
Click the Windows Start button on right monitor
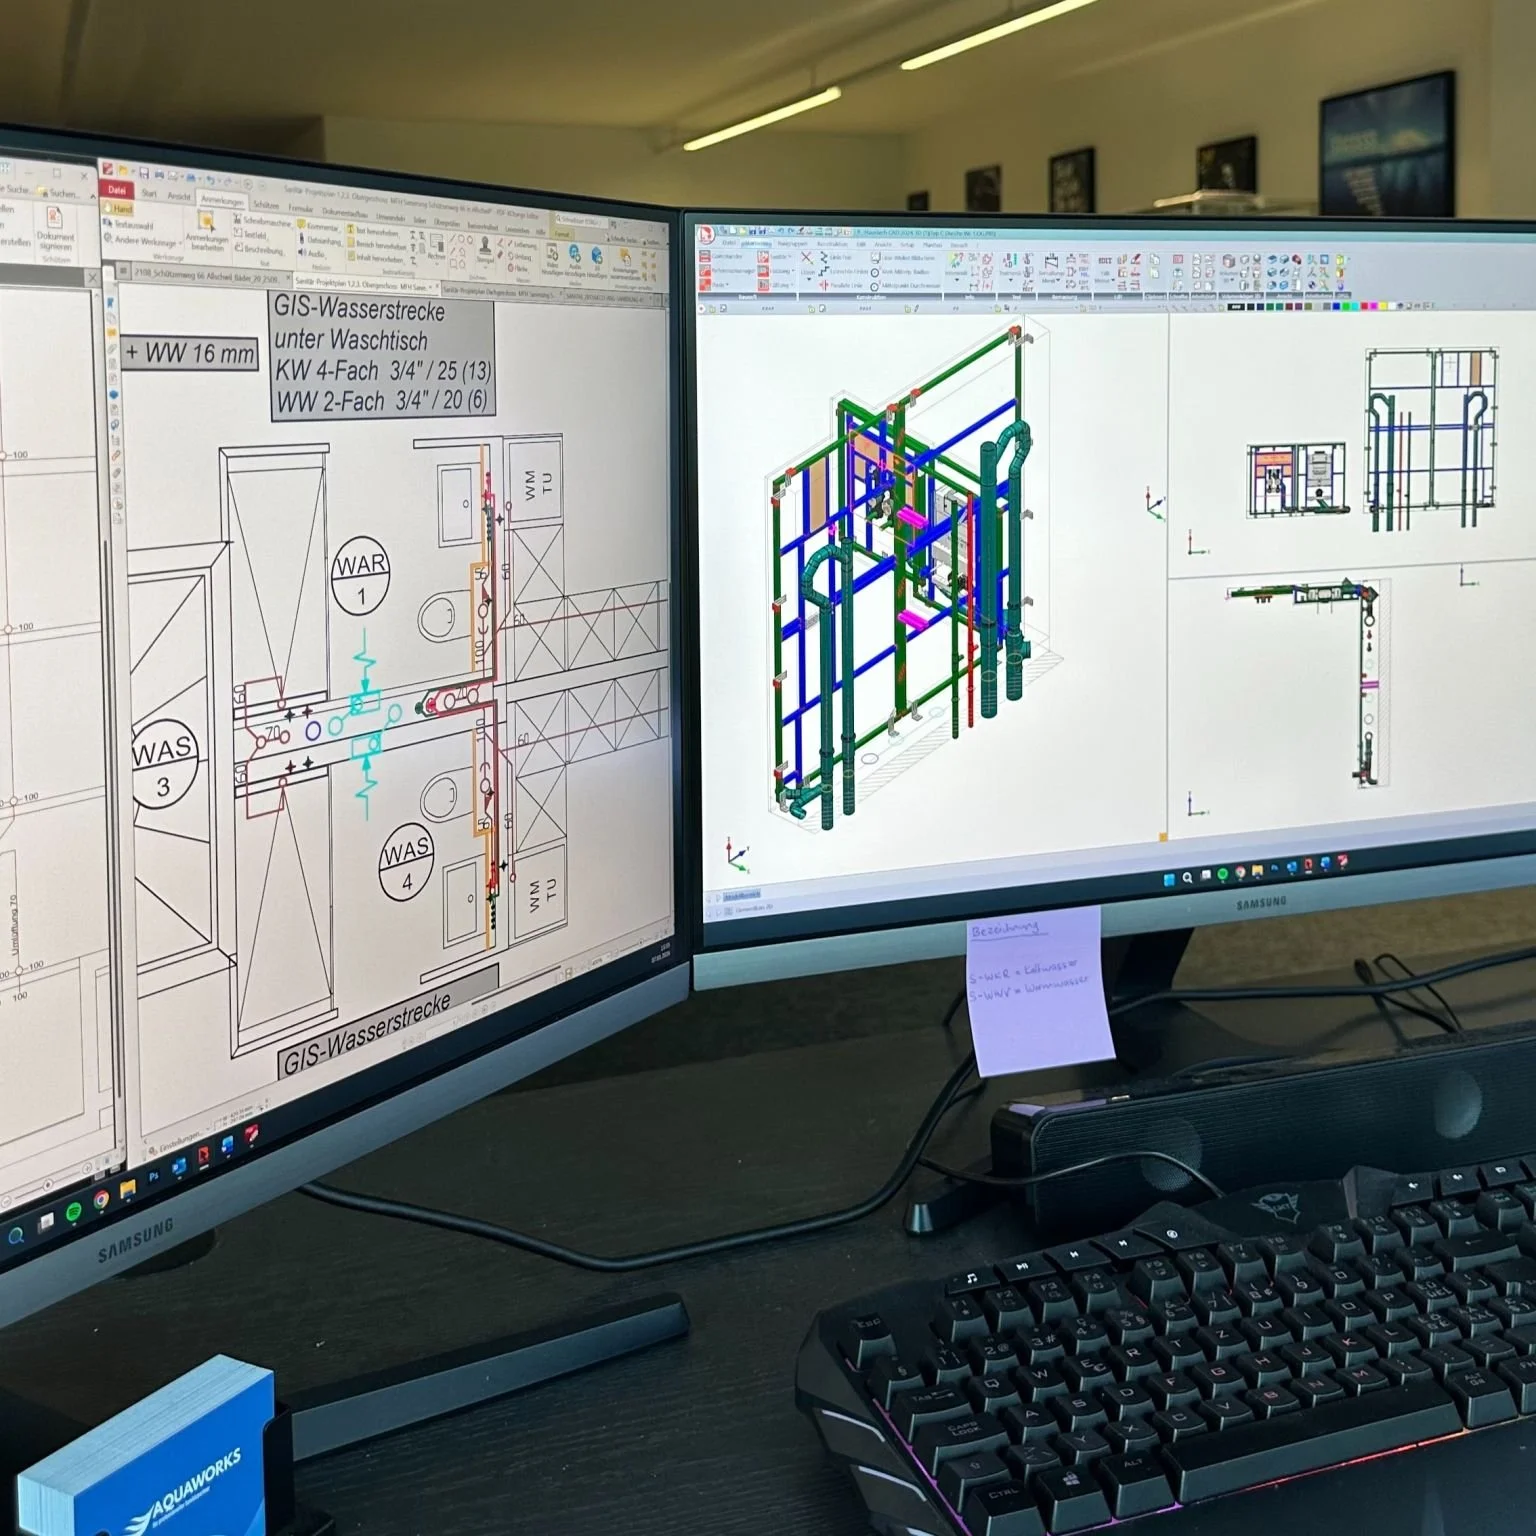coord(1169,879)
